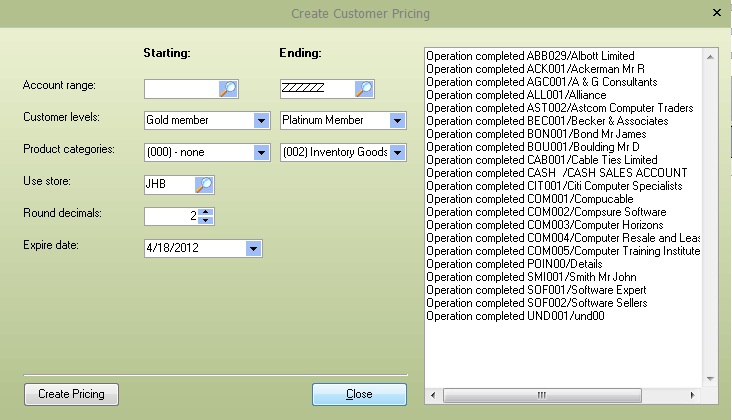
Task: Click inside the starting account range field
Action: (181, 89)
